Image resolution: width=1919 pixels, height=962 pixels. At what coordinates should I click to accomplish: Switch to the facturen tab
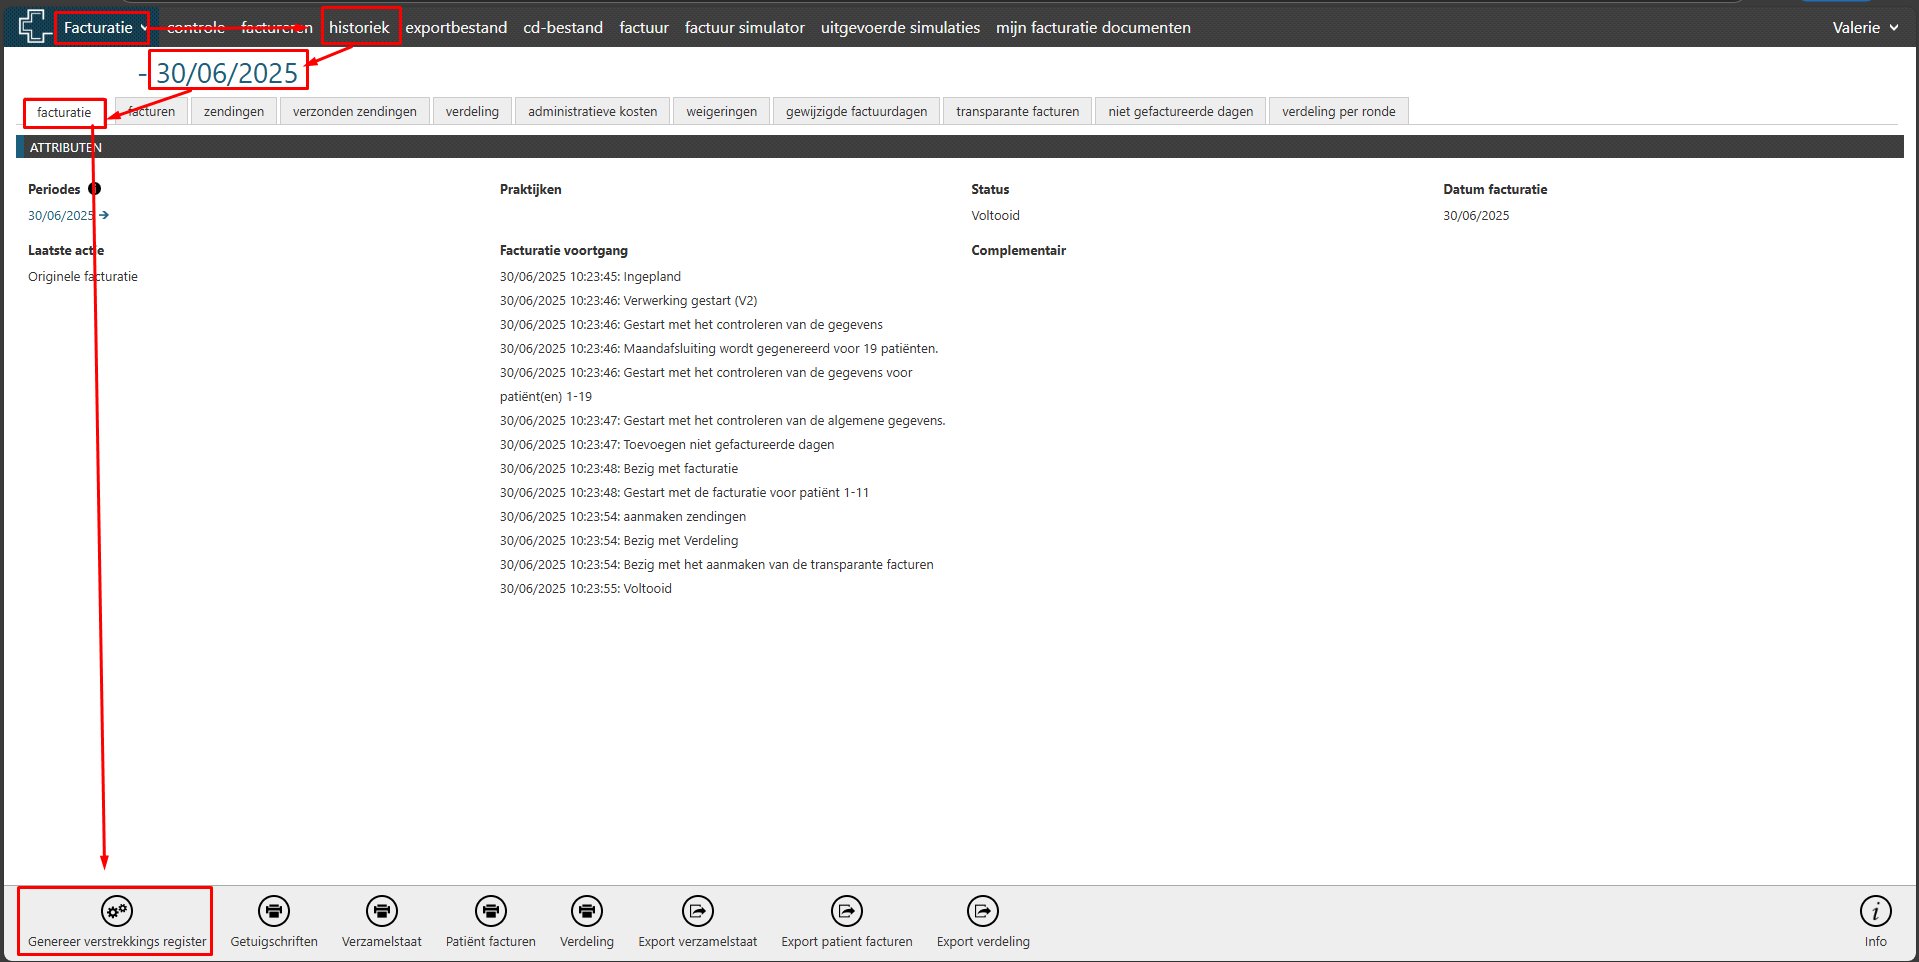151,111
